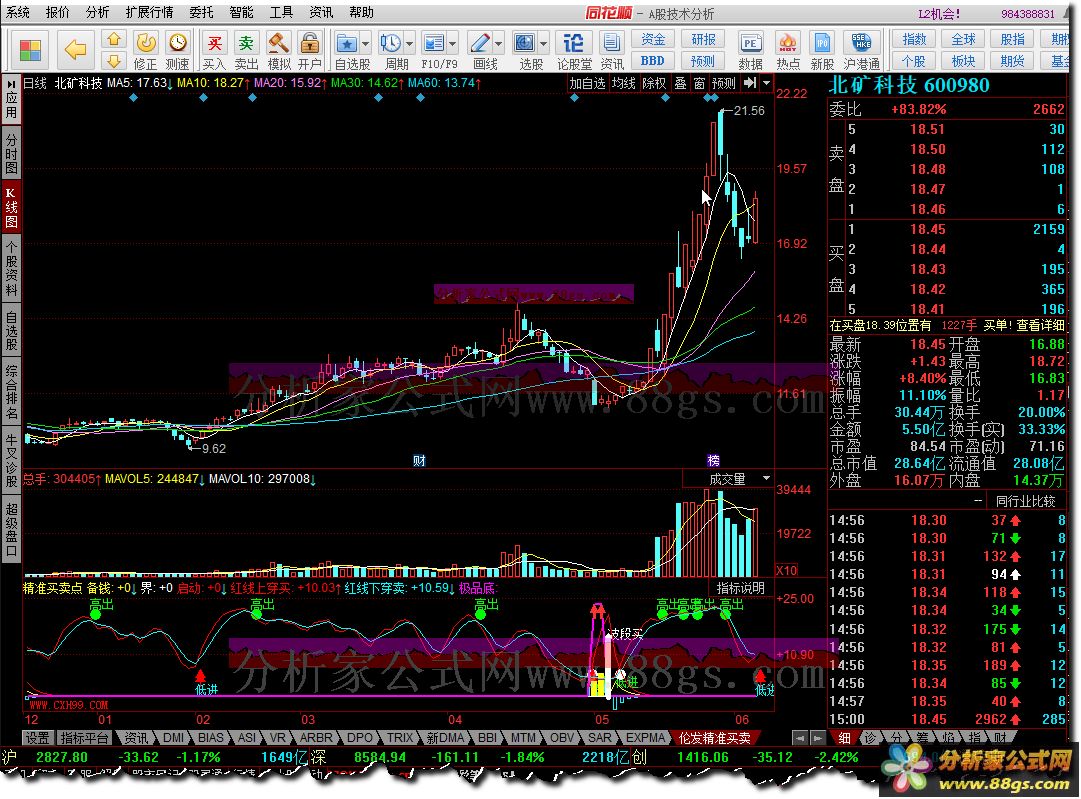Open the 自选股 watchlist folder icon

click(x=346, y=44)
